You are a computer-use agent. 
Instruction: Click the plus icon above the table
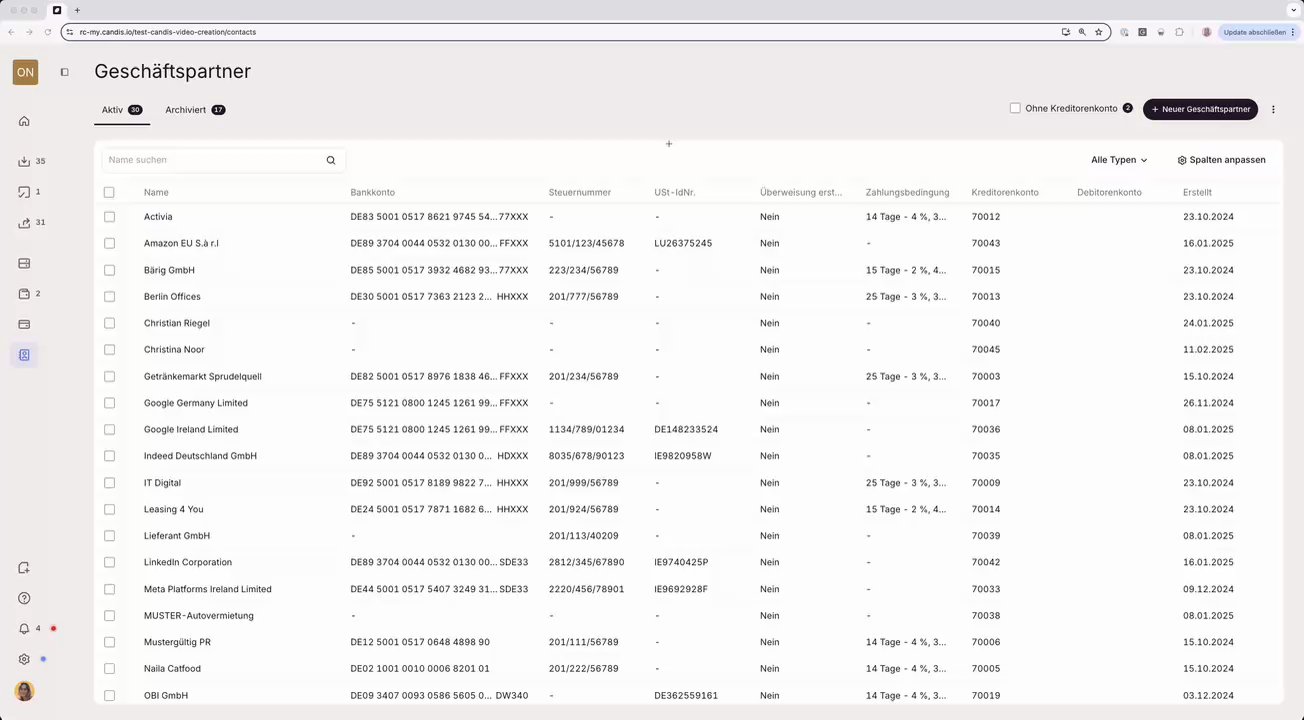(669, 144)
